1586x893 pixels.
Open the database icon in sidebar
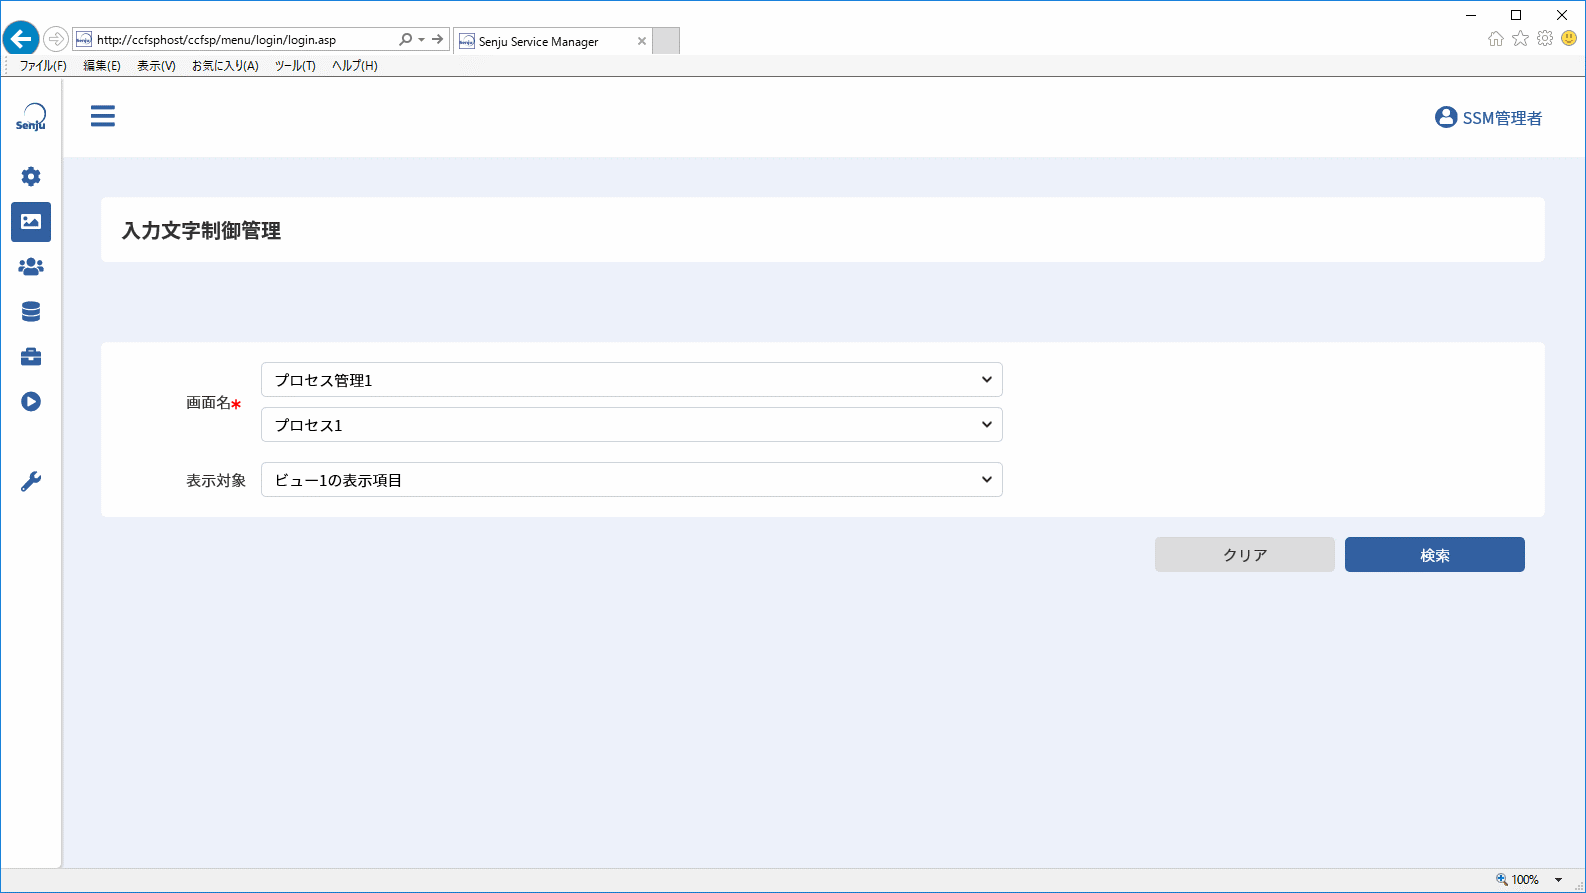tap(31, 312)
